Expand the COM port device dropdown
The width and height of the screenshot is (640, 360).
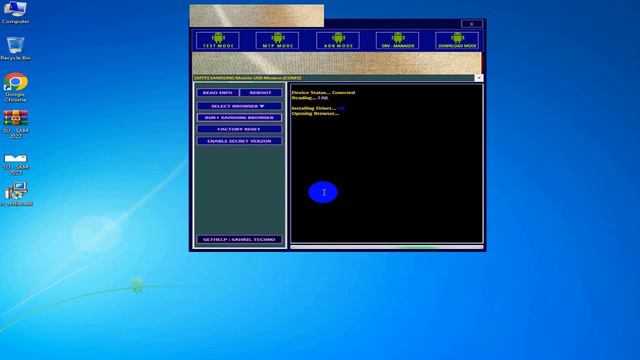pyautogui.click(x=479, y=78)
